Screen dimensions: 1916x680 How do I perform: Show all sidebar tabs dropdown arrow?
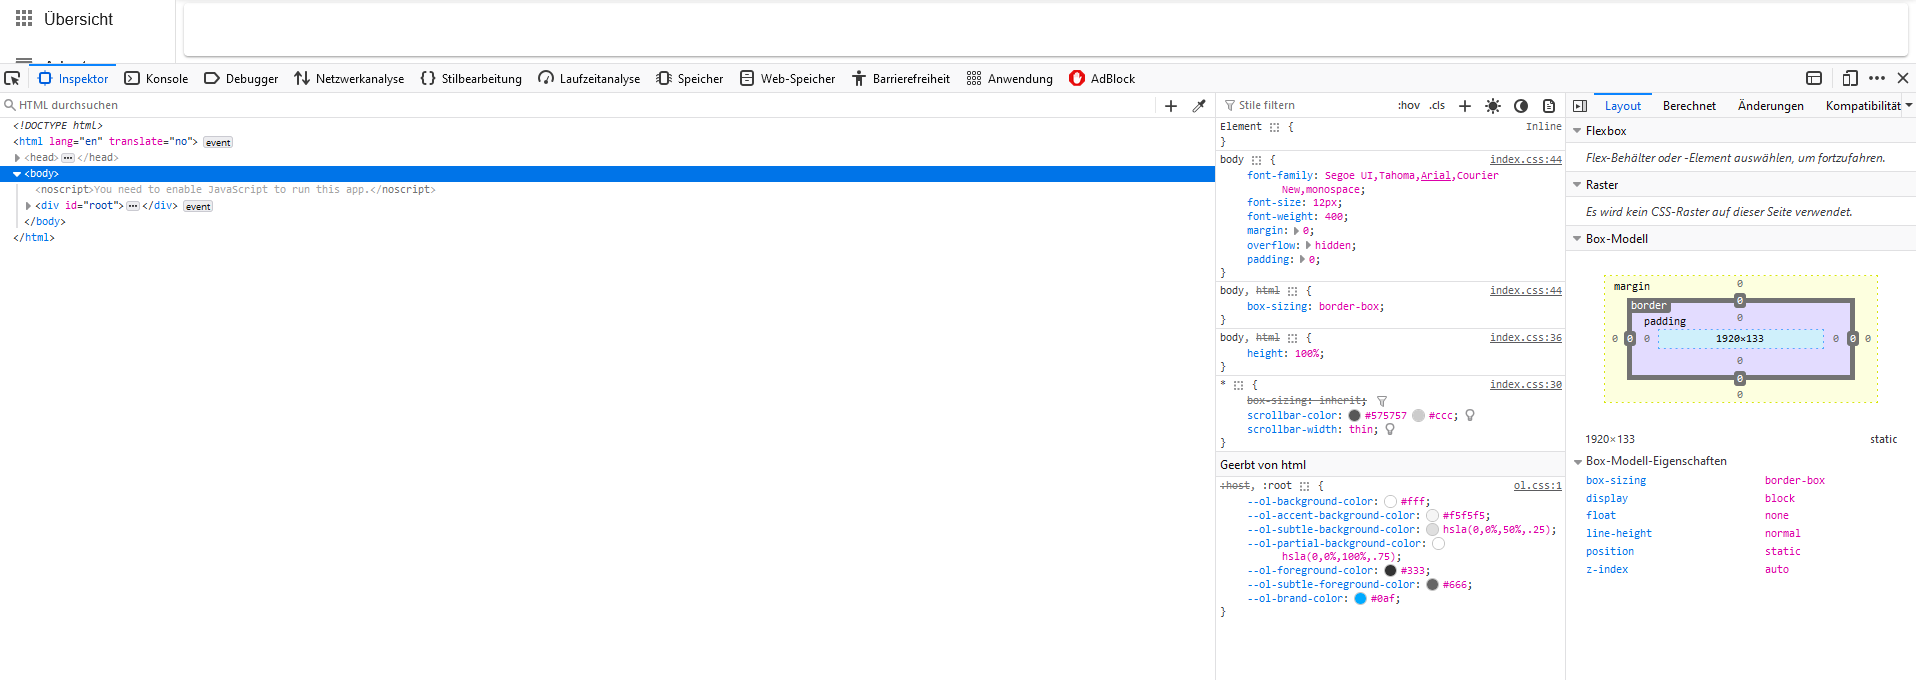[x=1908, y=105]
